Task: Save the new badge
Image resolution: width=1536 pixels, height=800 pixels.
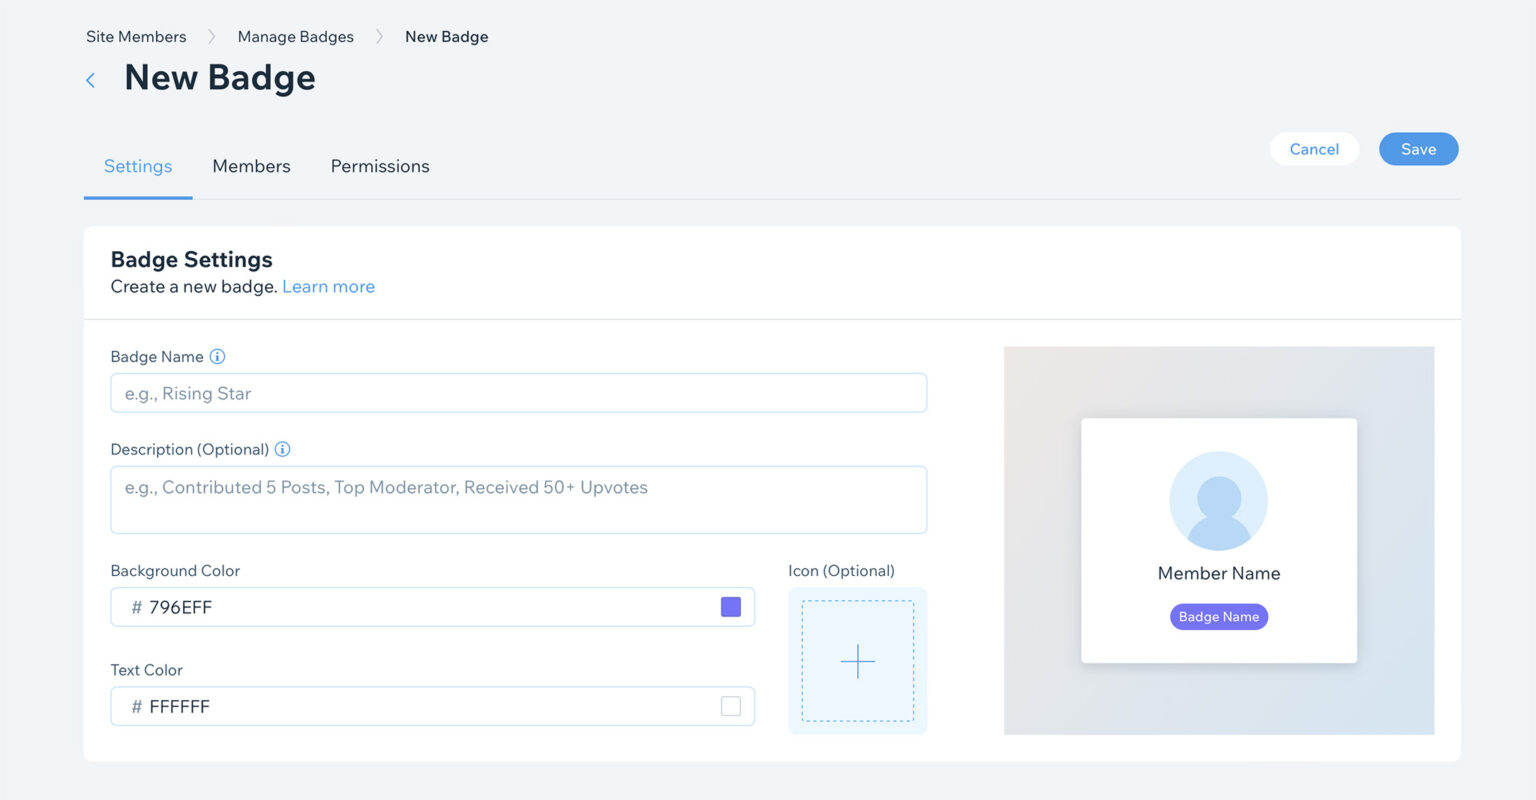Action: [x=1418, y=148]
